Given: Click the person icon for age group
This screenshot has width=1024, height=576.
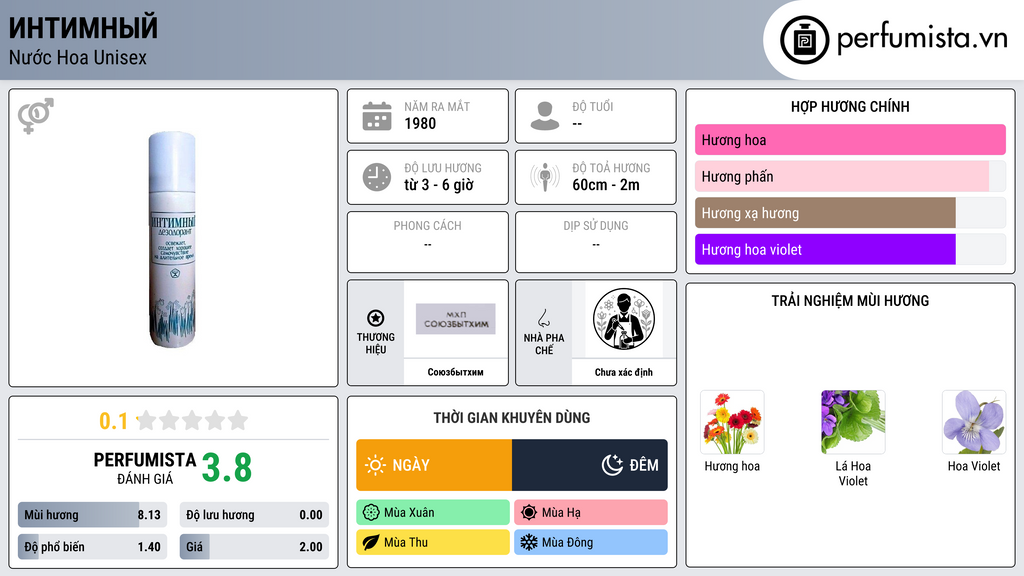Looking at the screenshot, I should coord(545,116).
